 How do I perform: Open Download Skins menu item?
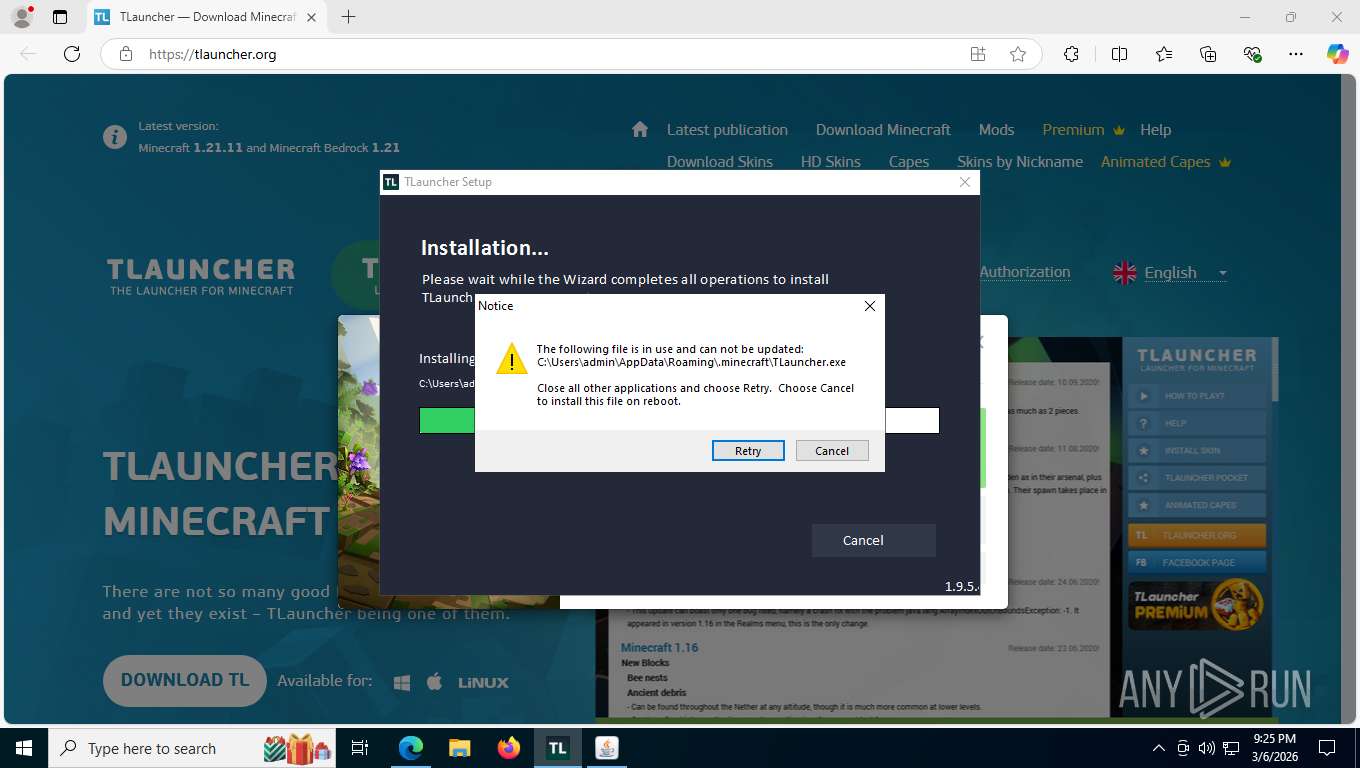tap(720, 162)
